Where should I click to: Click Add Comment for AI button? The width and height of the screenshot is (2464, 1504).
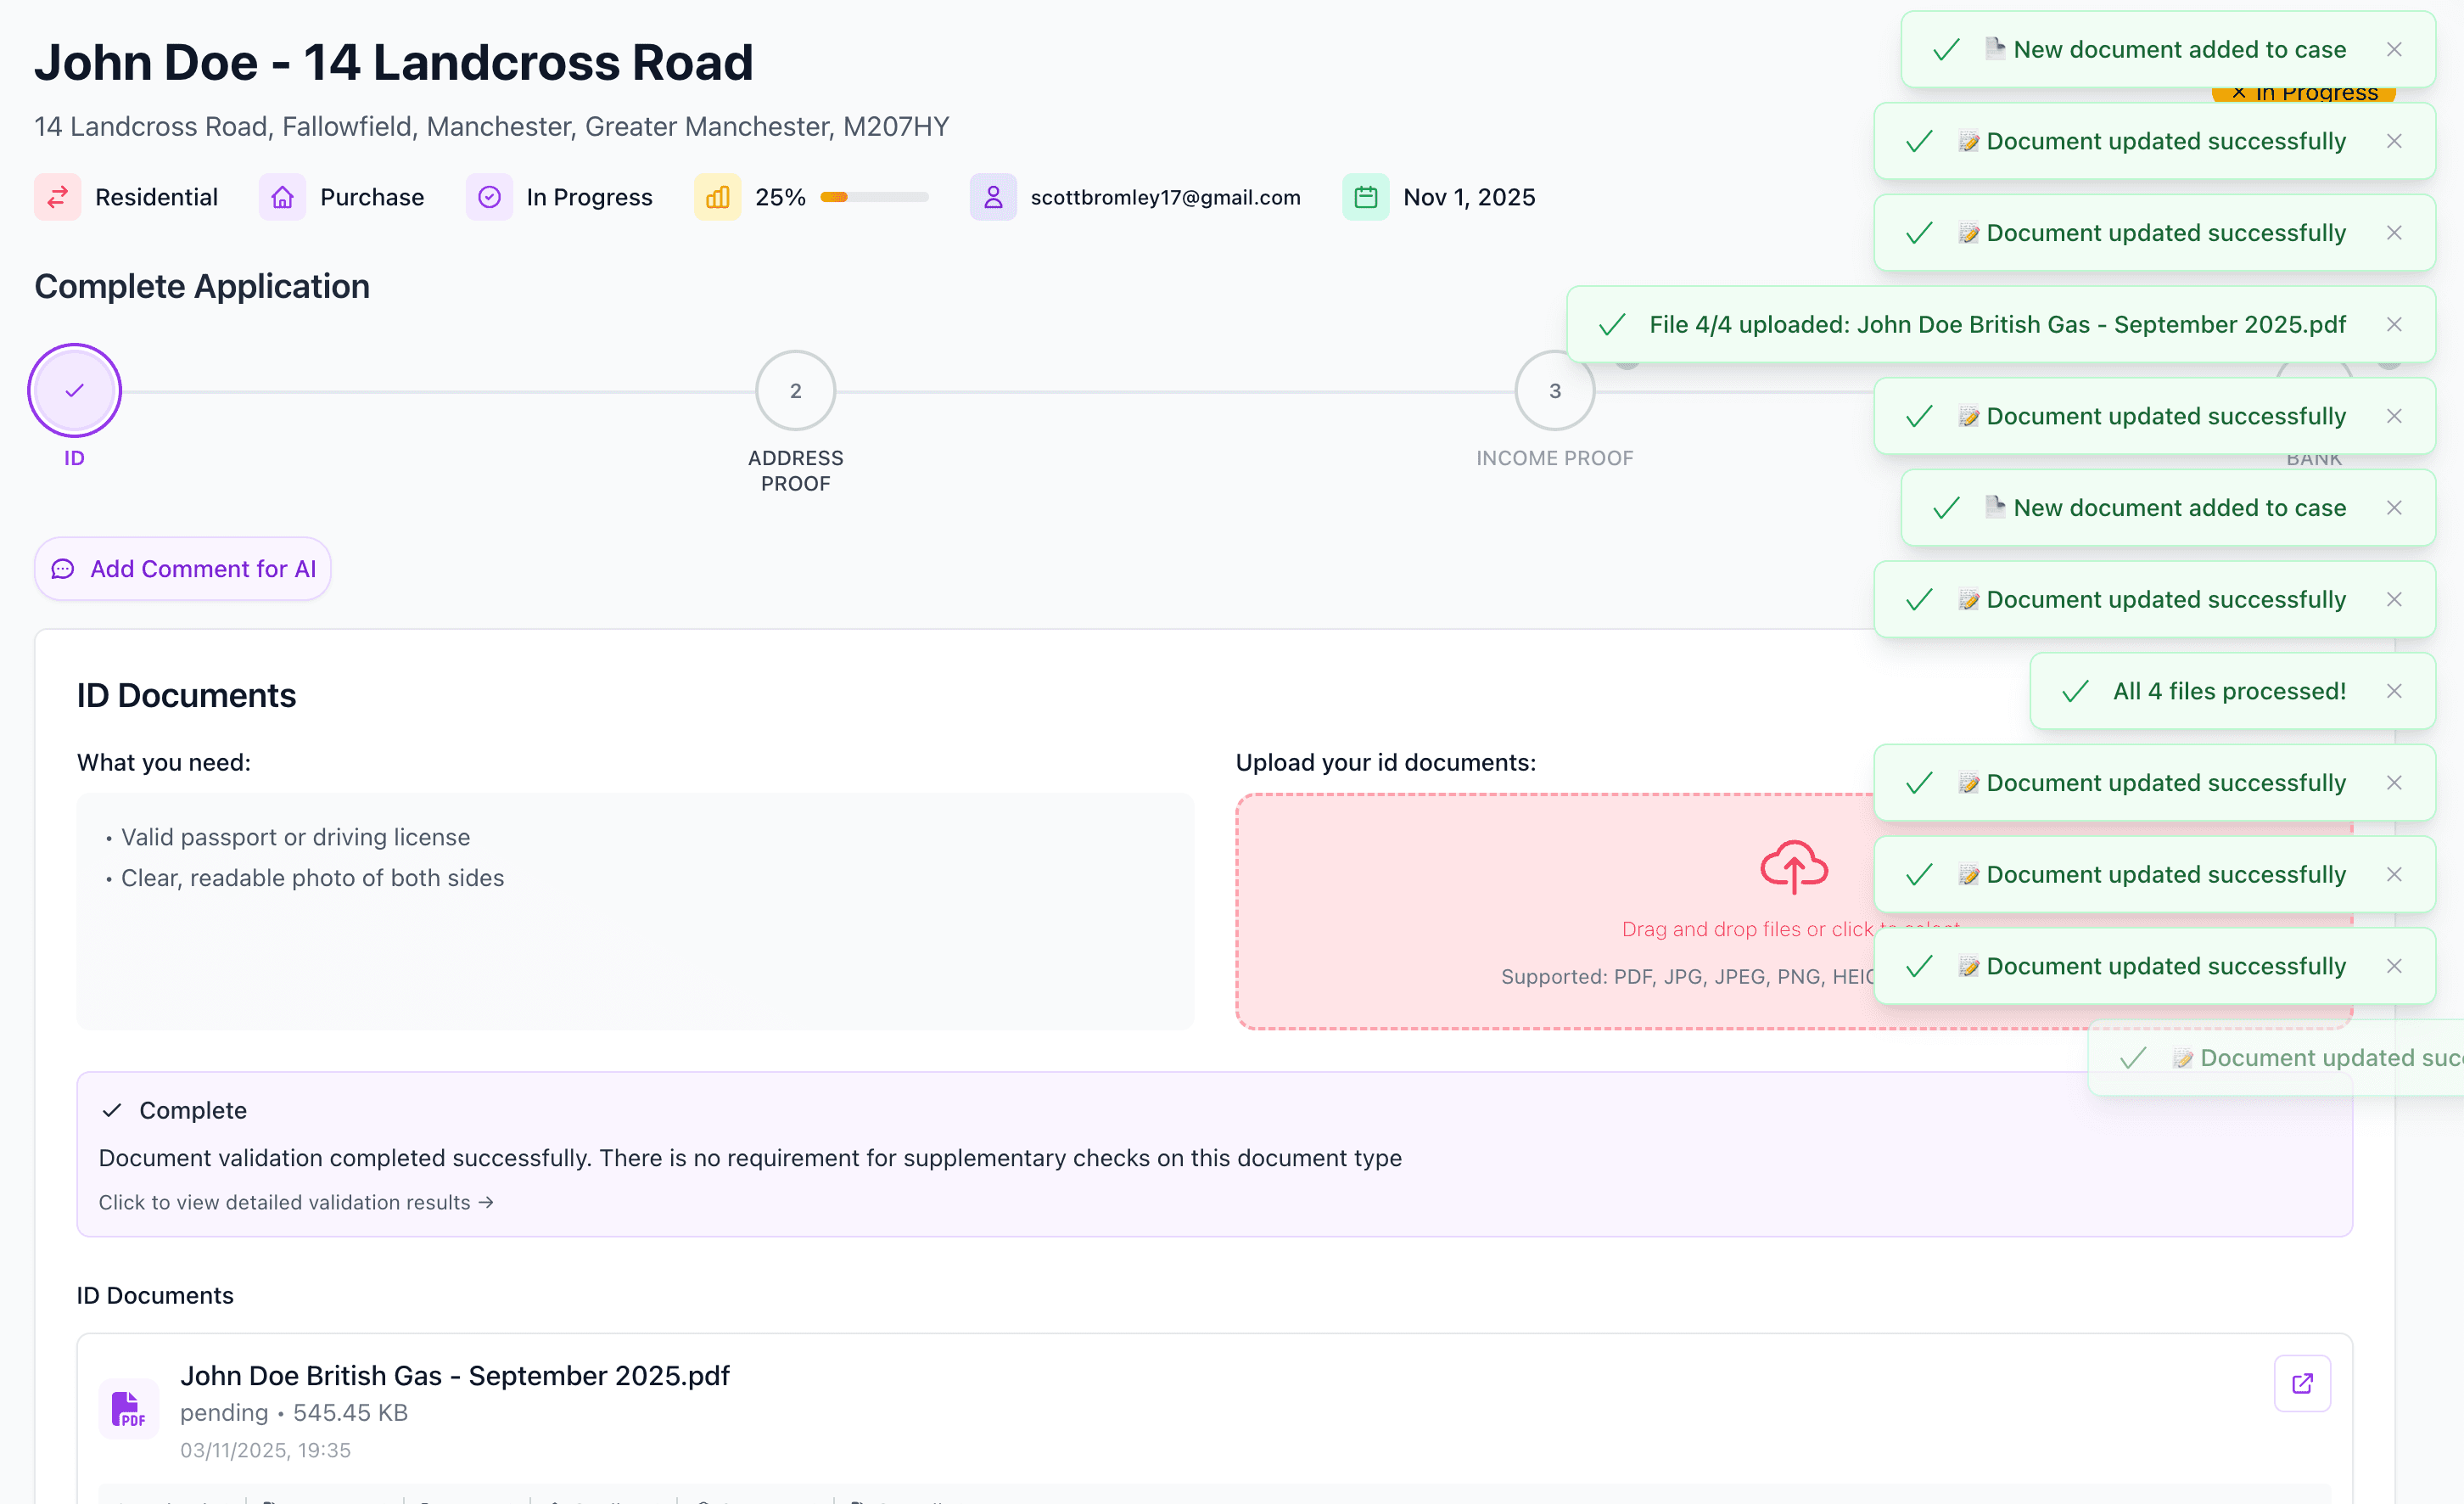[183, 569]
